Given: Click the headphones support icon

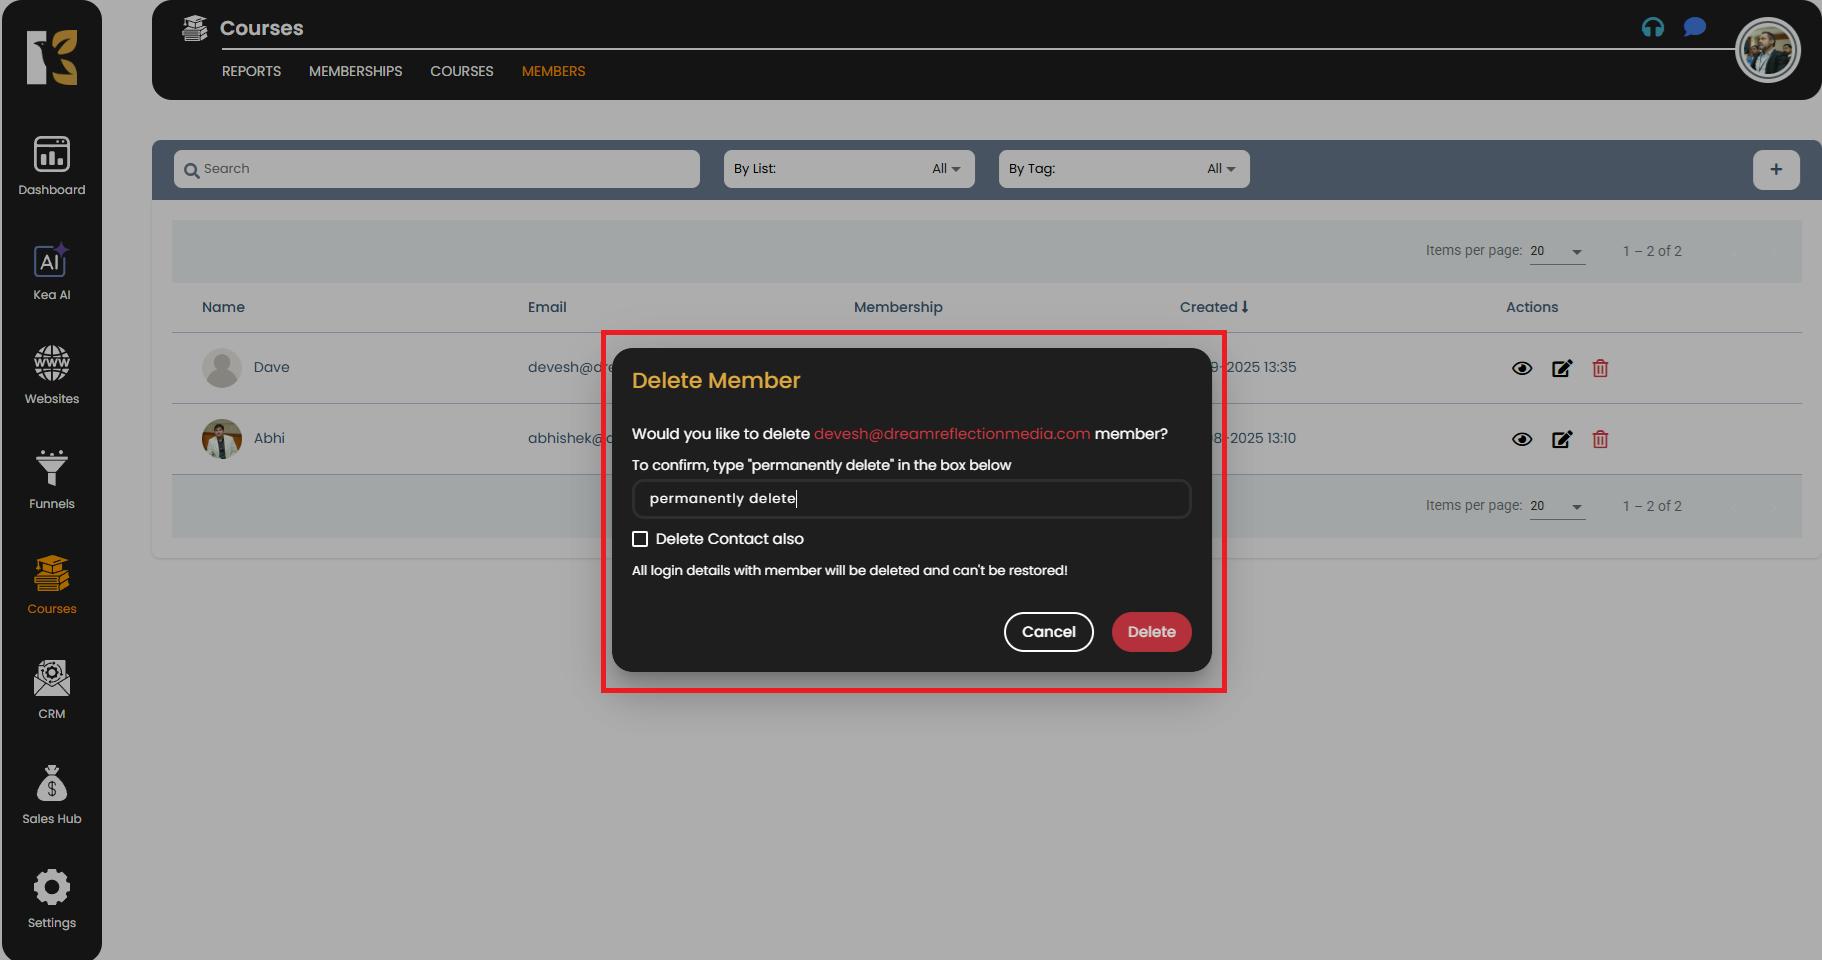Looking at the screenshot, I should [1653, 28].
